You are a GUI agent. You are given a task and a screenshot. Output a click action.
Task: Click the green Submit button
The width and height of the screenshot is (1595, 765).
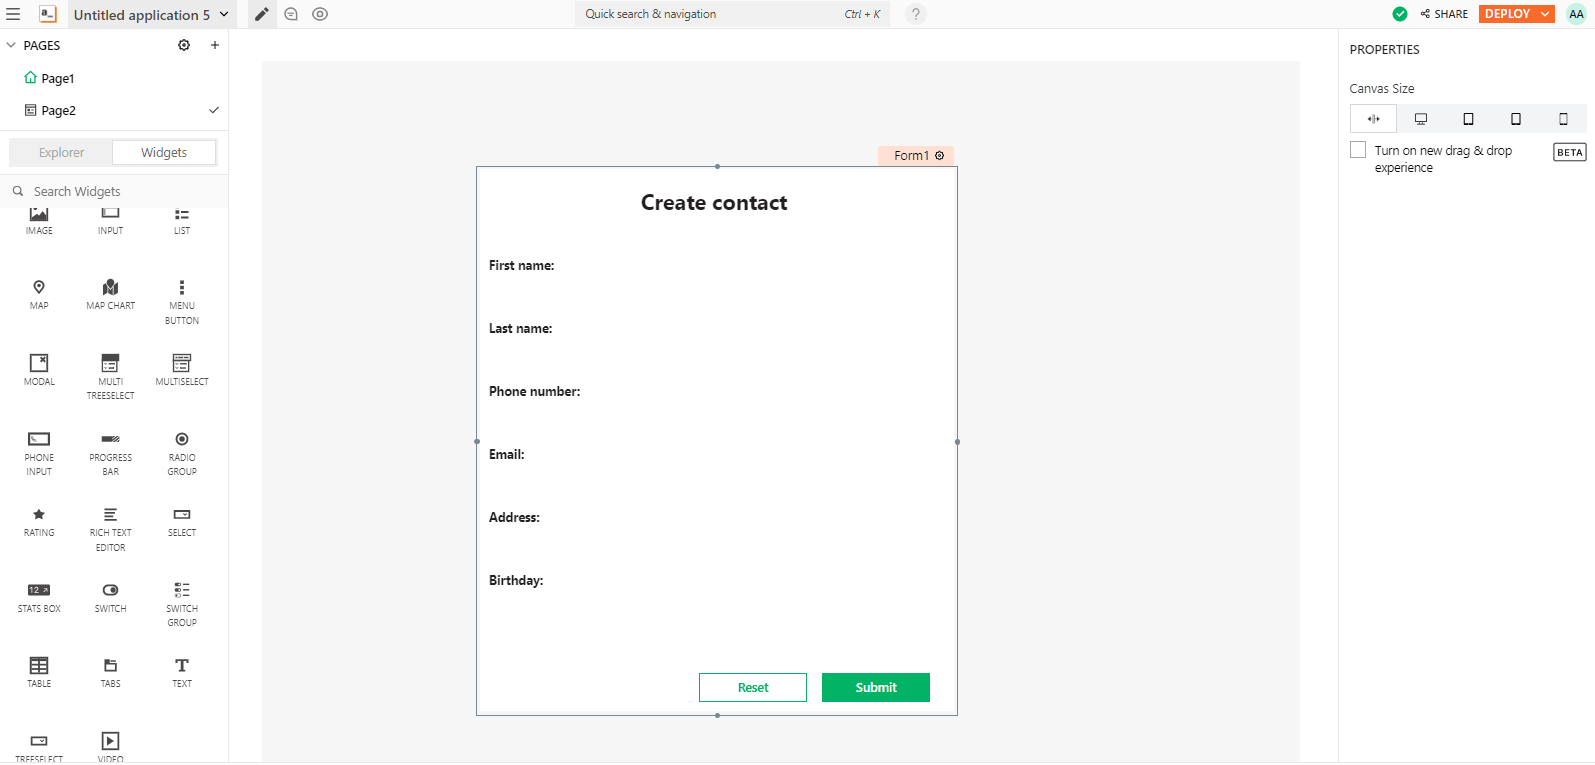tap(875, 688)
